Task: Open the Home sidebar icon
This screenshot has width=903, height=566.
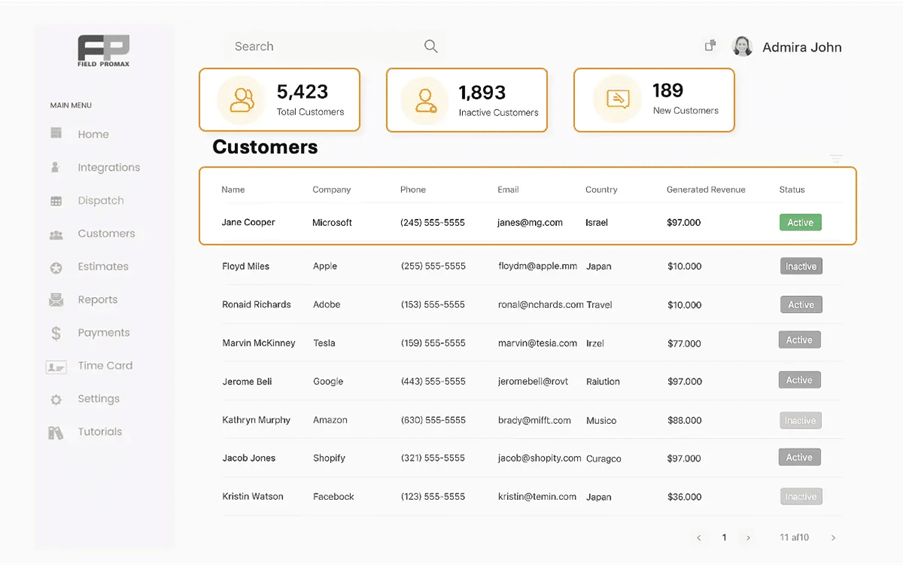Action: (56, 134)
